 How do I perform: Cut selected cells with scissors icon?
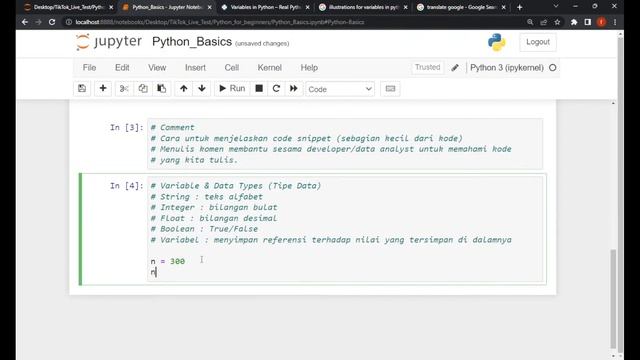pos(124,89)
